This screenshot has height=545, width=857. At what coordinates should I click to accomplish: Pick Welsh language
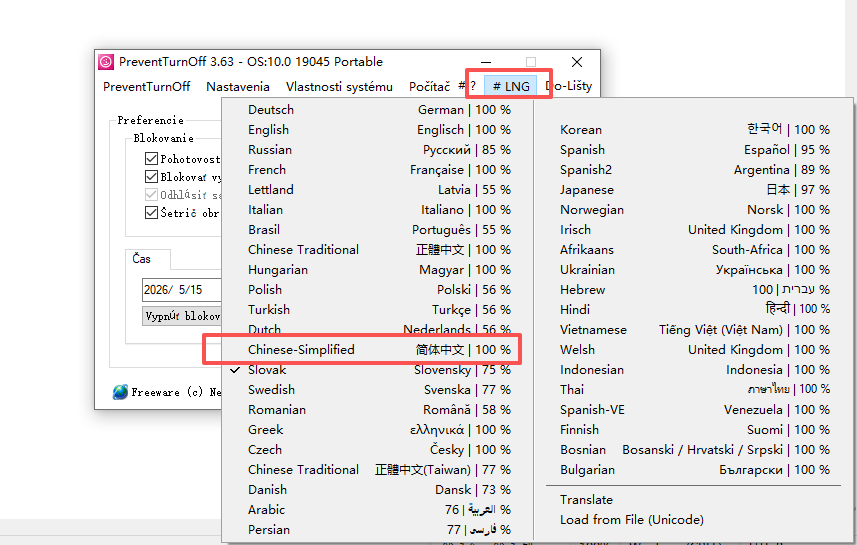(x=694, y=349)
